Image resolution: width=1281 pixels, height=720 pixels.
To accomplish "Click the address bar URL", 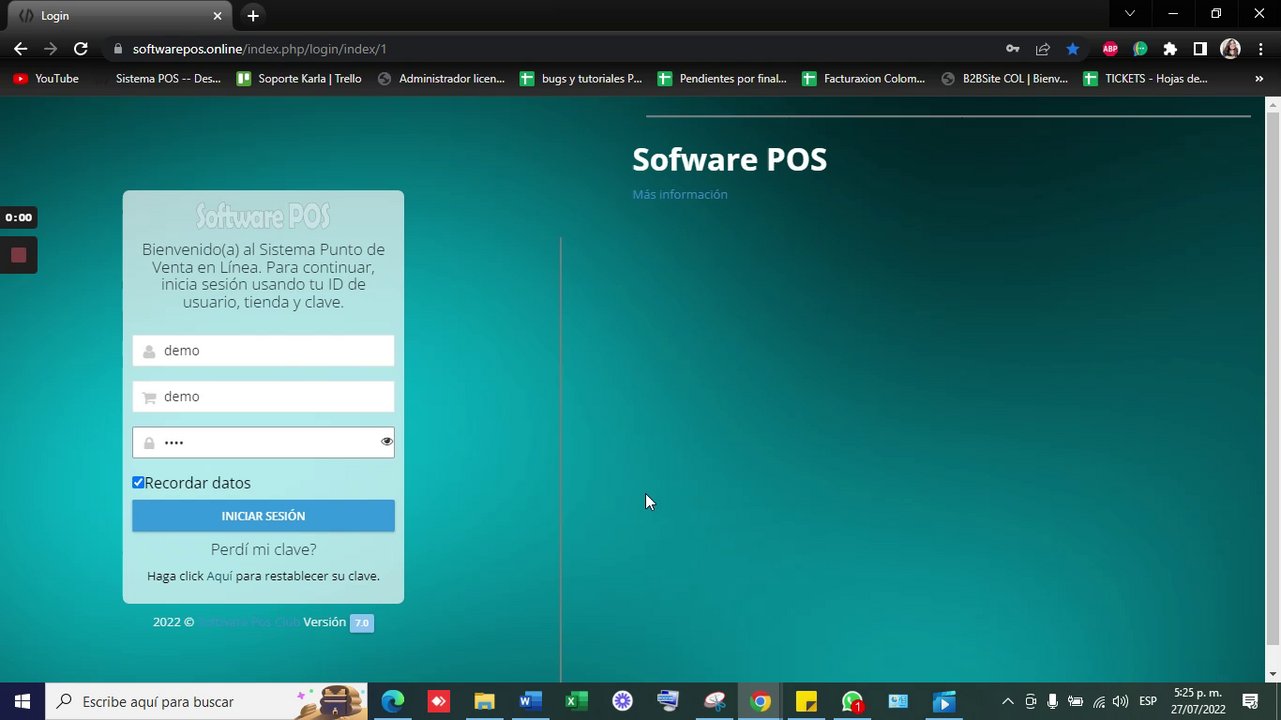I will 260,48.
